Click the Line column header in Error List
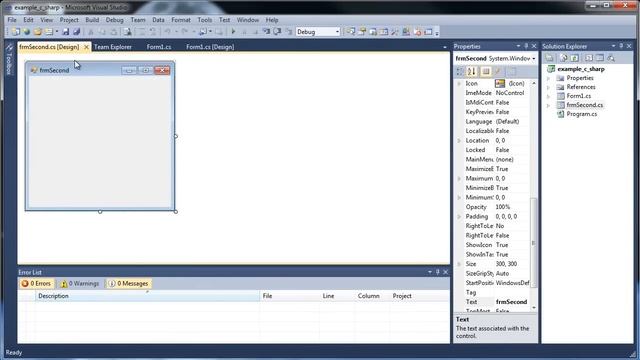The width and height of the screenshot is (640, 360). tap(337, 296)
